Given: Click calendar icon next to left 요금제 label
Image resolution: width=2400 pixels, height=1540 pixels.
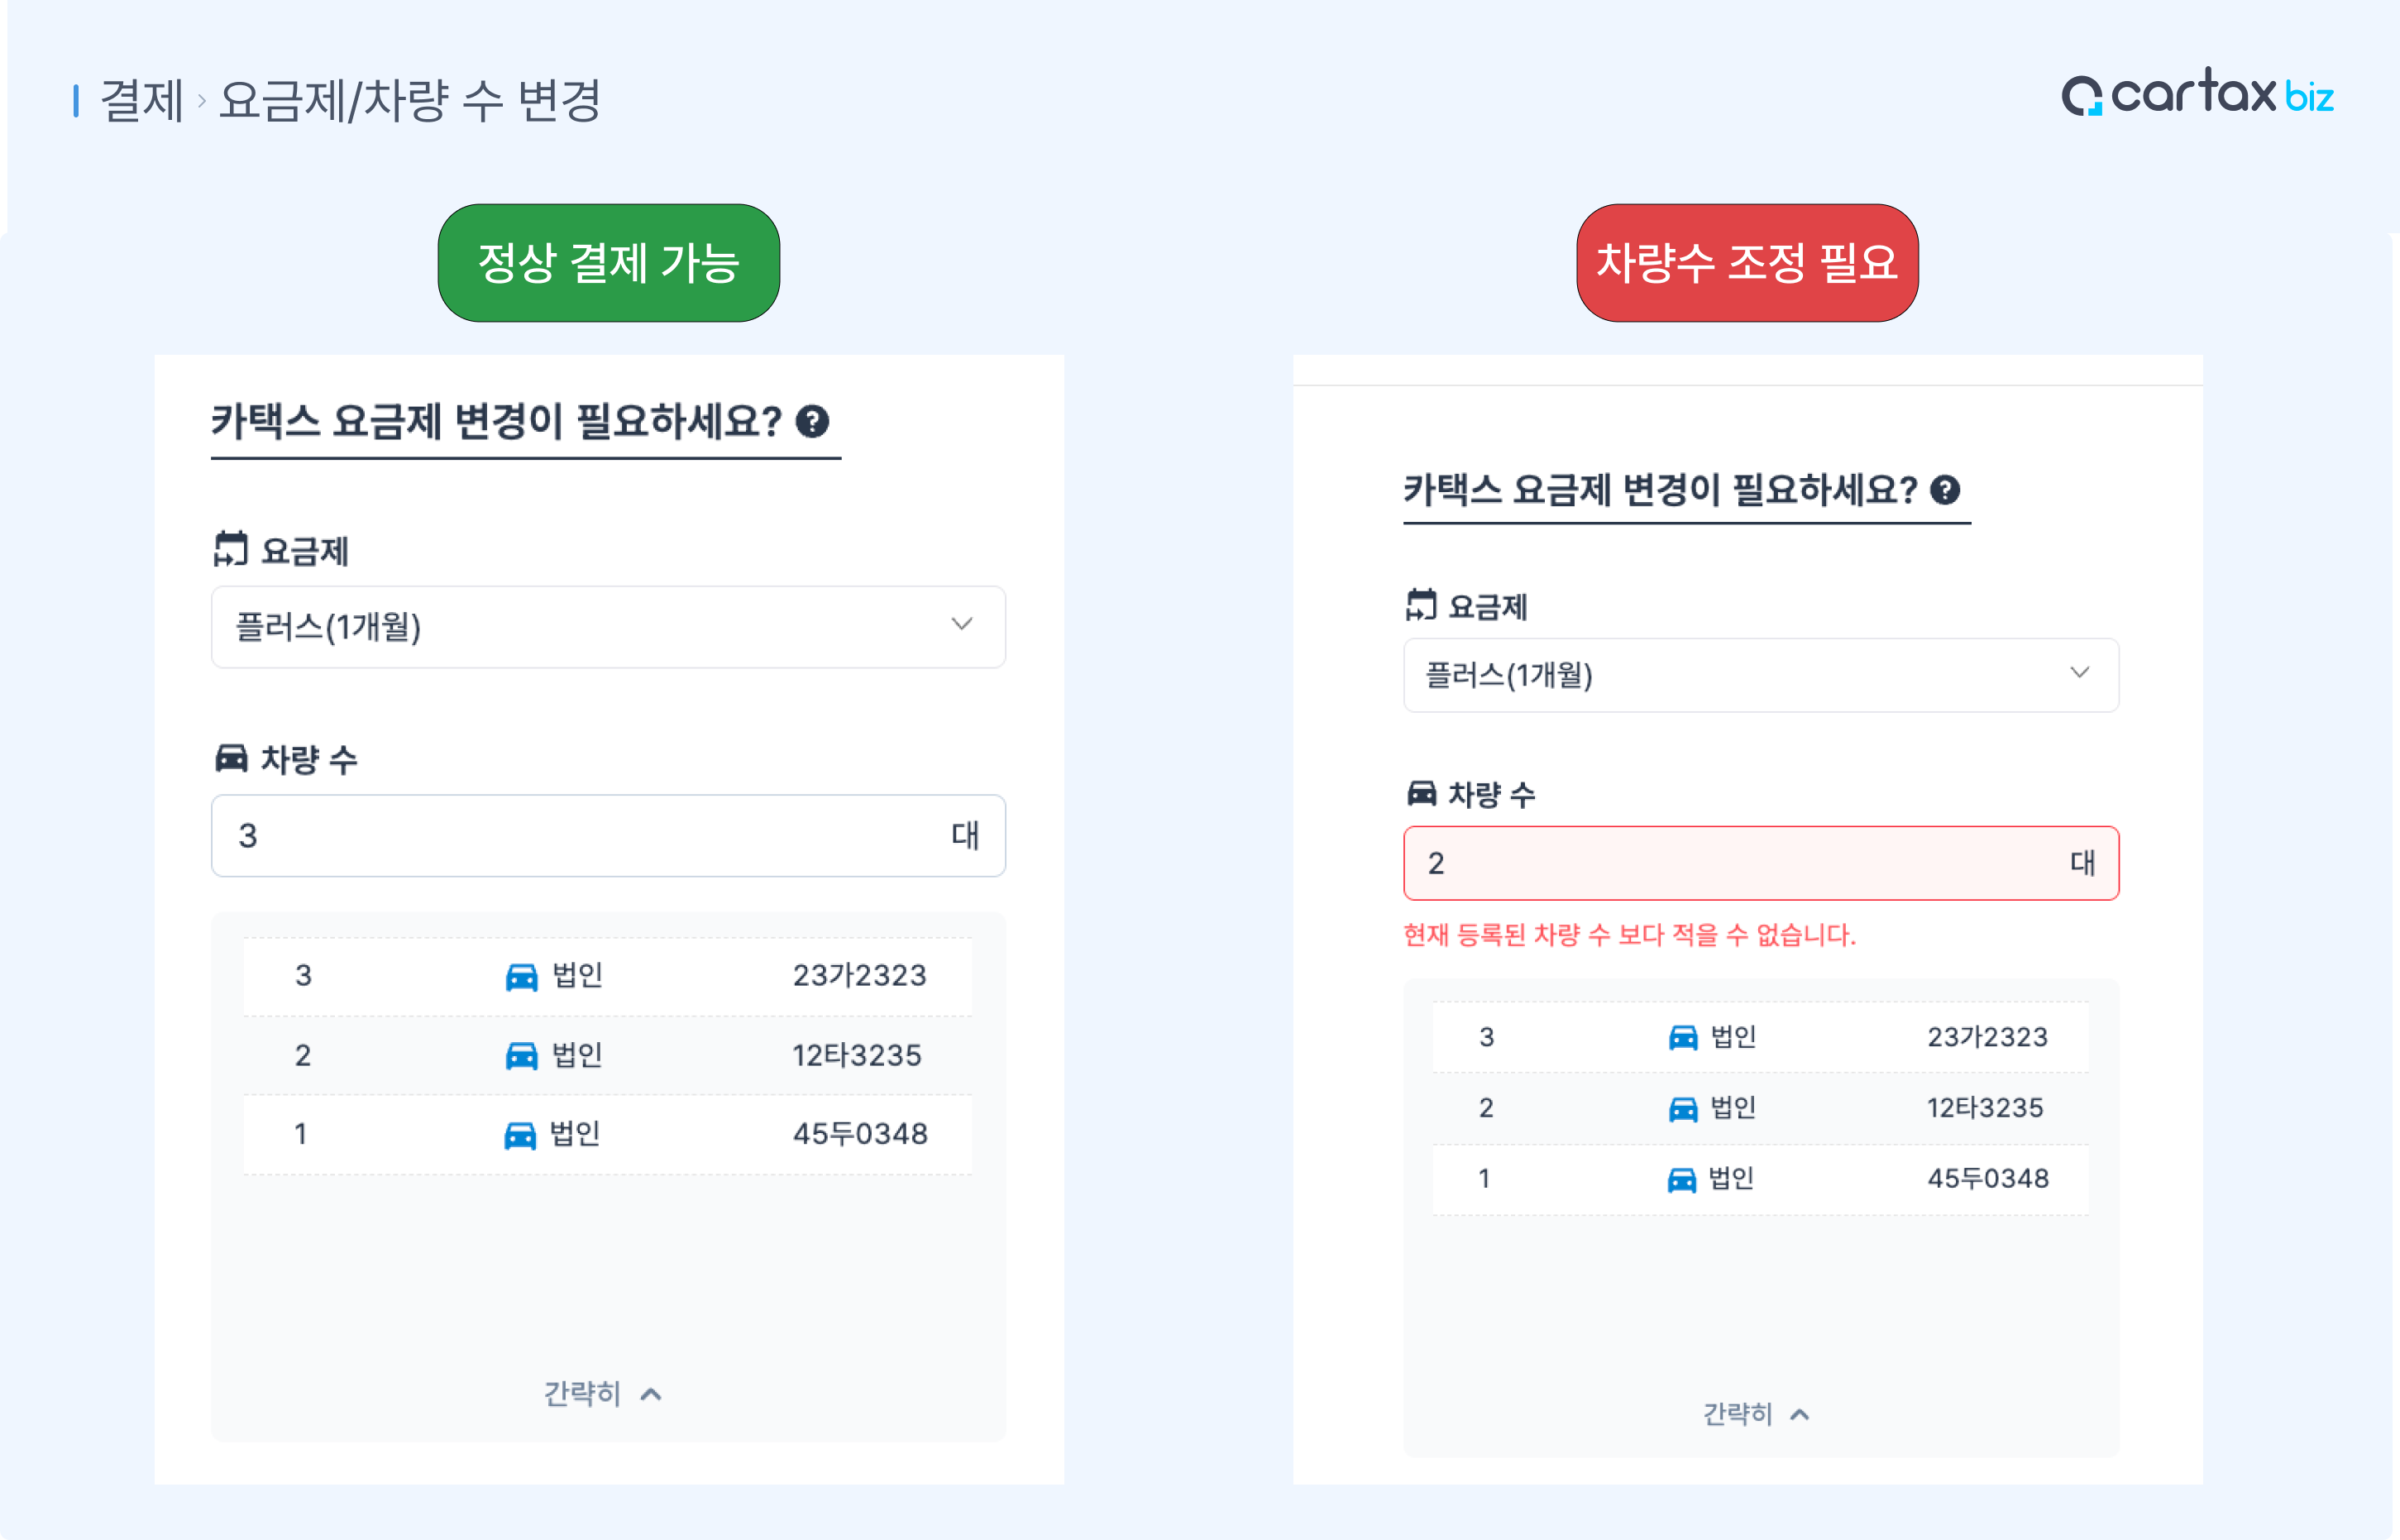Looking at the screenshot, I should click(230, 549).
